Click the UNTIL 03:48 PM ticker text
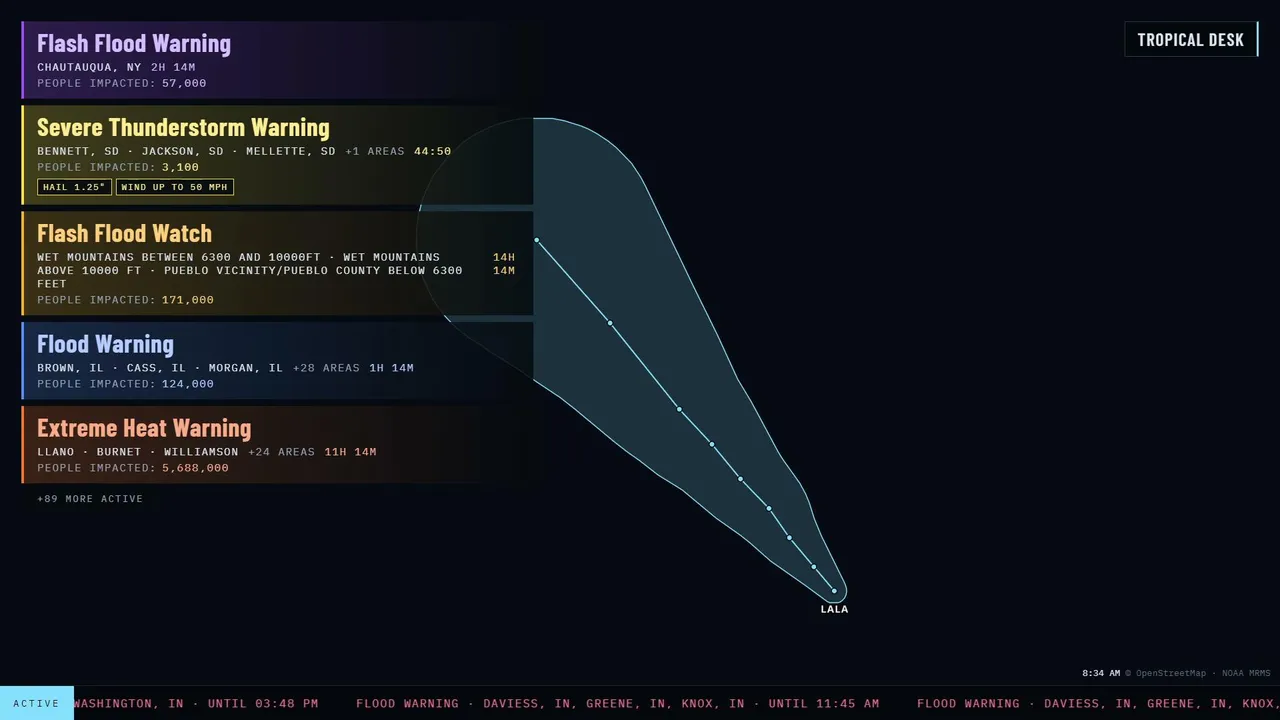 262,704
